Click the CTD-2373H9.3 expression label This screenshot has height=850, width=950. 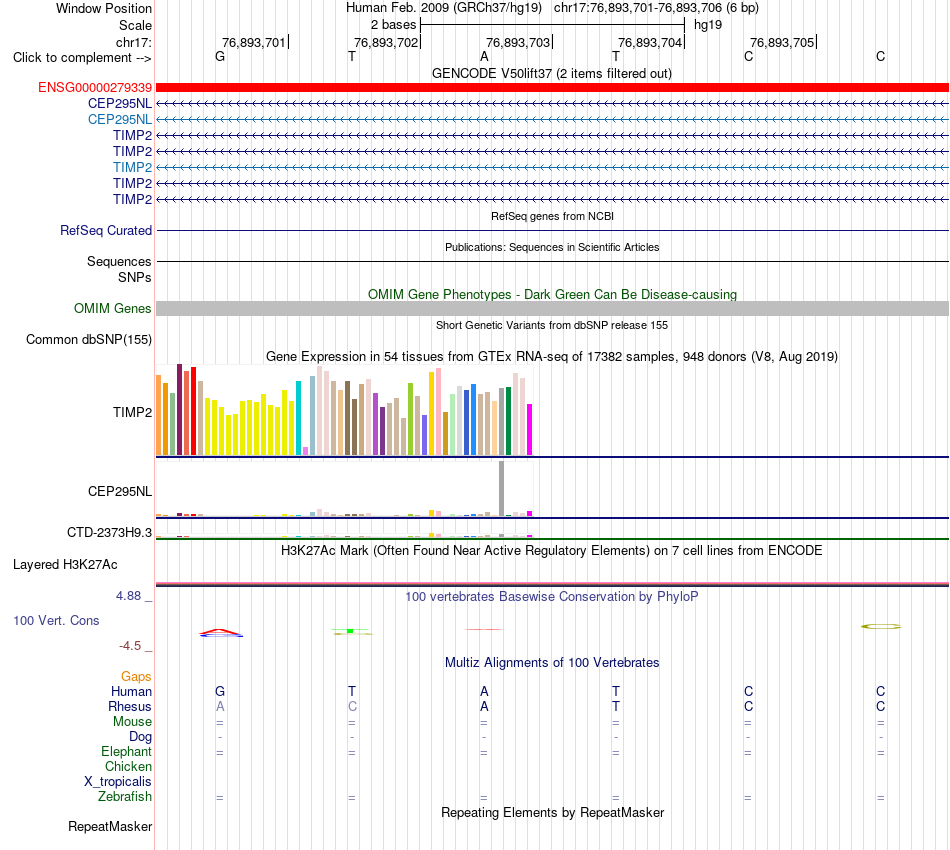point(110,533)
